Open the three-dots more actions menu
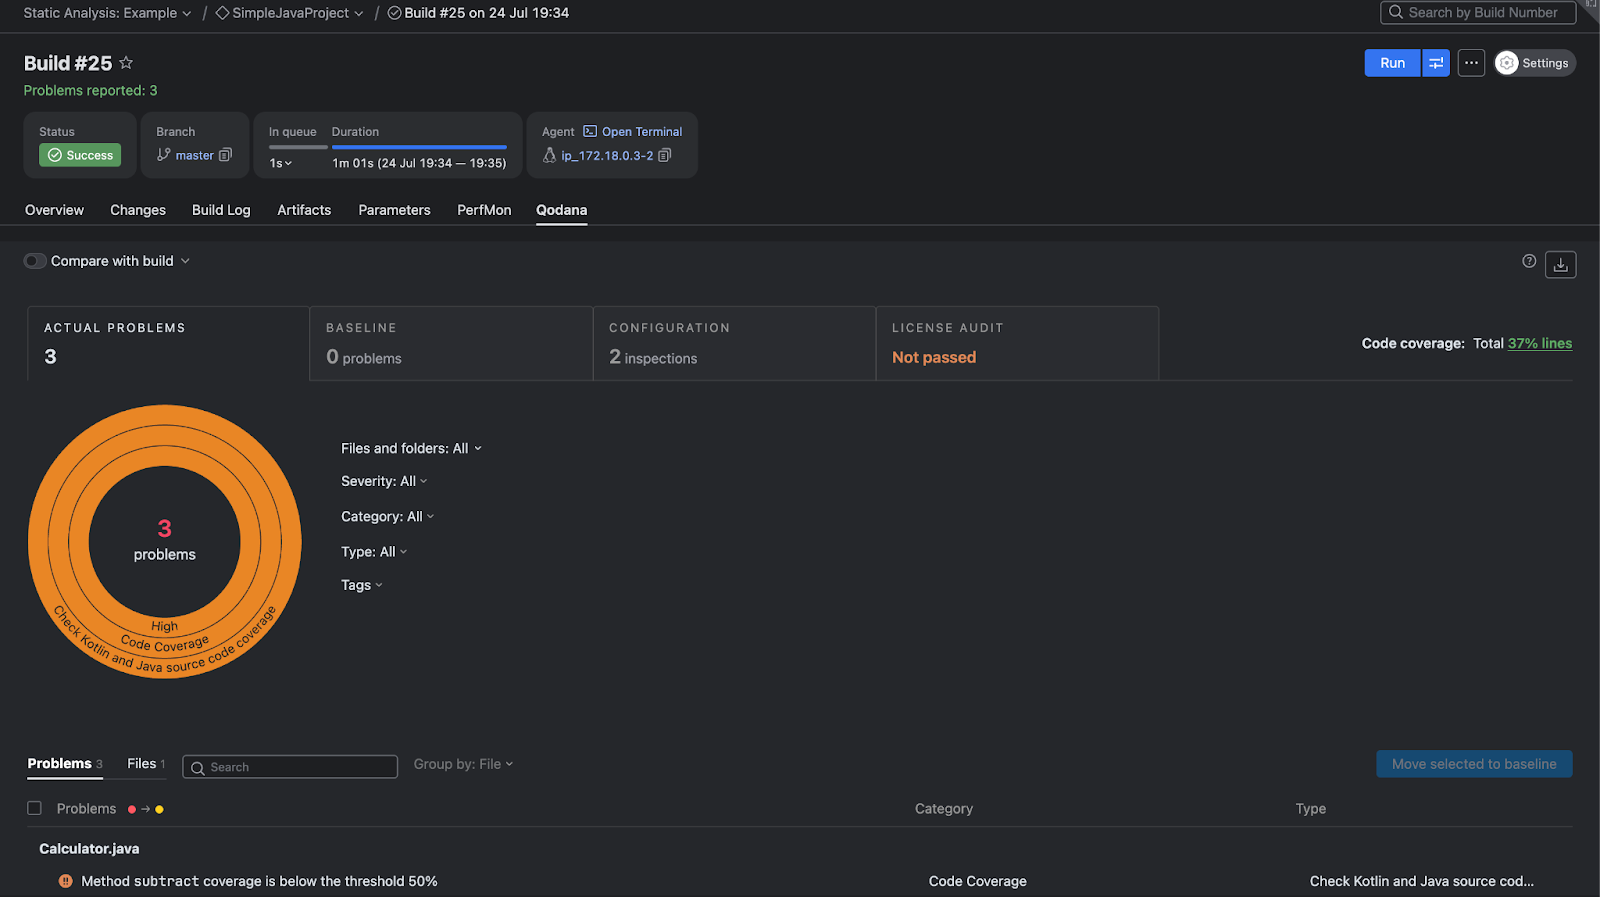The height and width of the screenshot is (897, 1600). point(1471,63)
